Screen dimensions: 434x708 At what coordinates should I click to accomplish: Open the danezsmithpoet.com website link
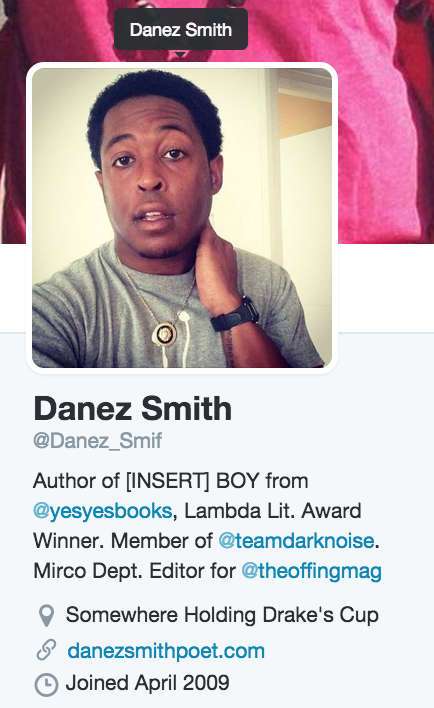coord(166,651)
